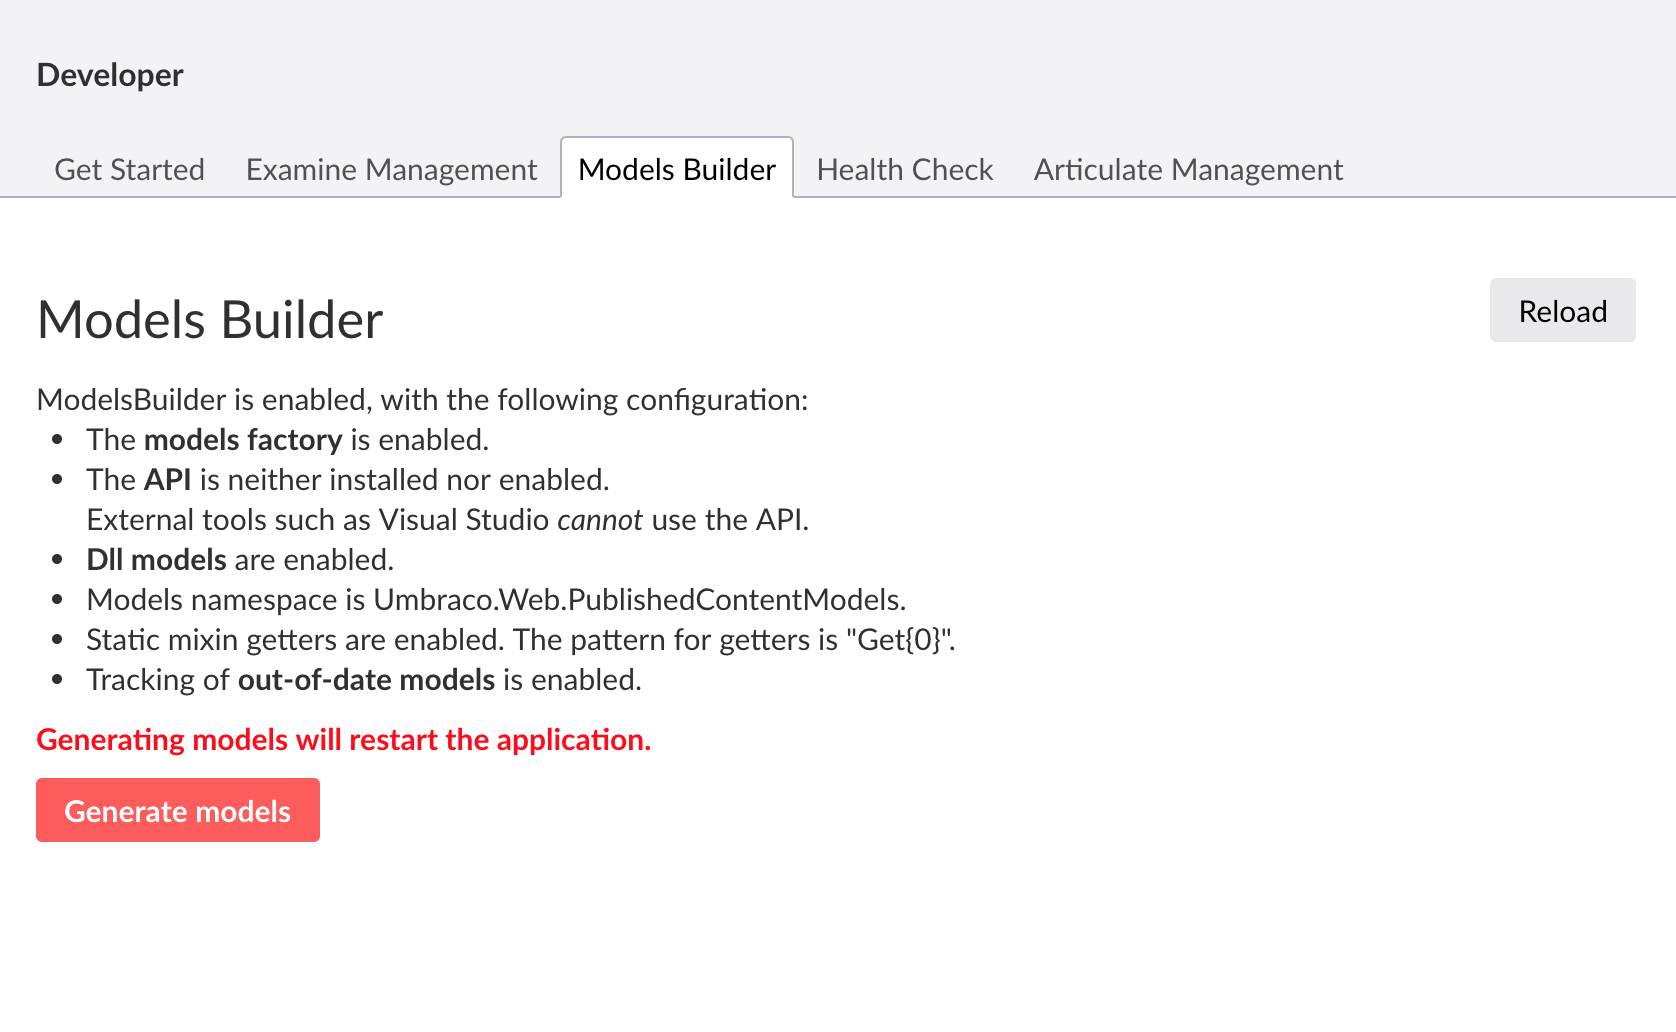The image size is (1676, 1032).
Task: Click the red restart warning text
Action: tap(343, 740)
